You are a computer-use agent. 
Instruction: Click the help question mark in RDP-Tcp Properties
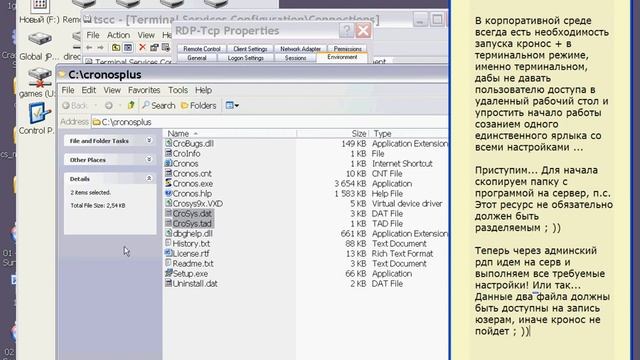(x=346, y=31)
